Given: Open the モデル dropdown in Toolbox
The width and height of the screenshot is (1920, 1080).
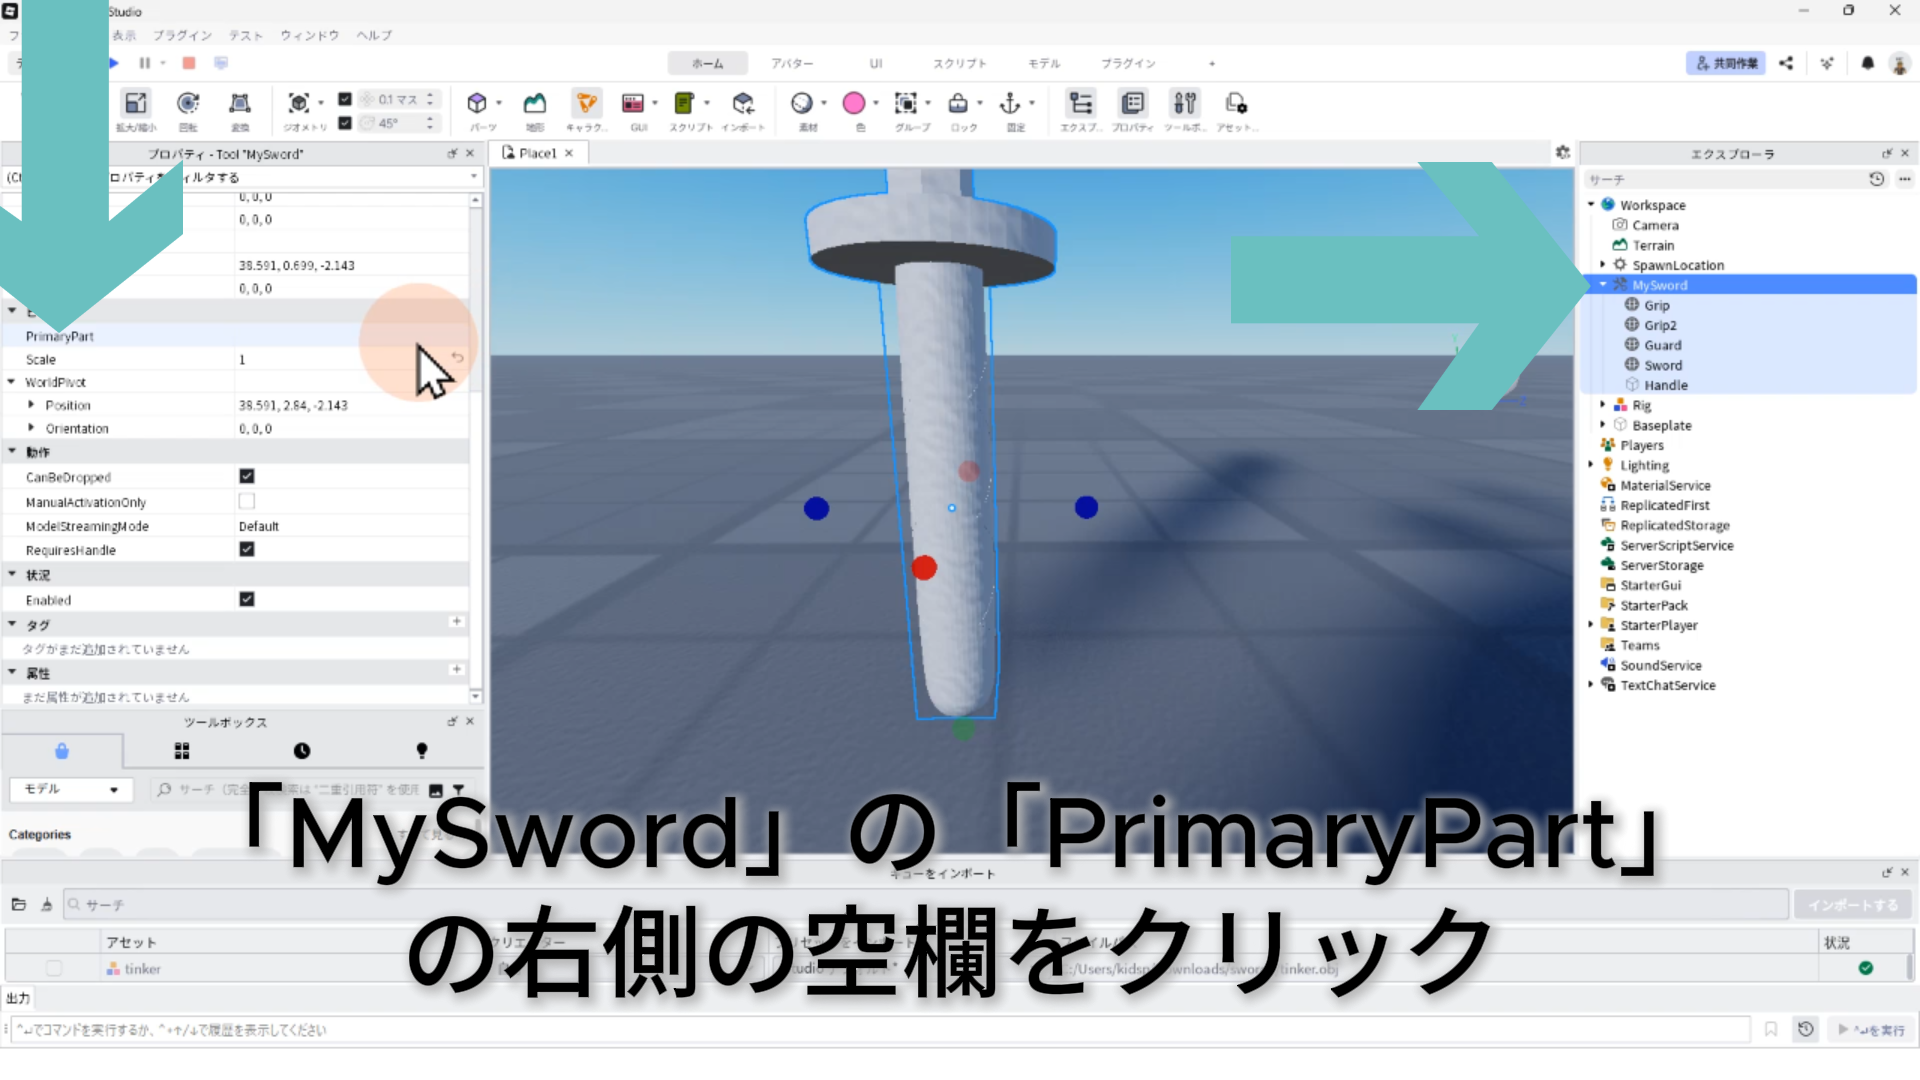Looking at the screenshot, I should pos(70,789).
